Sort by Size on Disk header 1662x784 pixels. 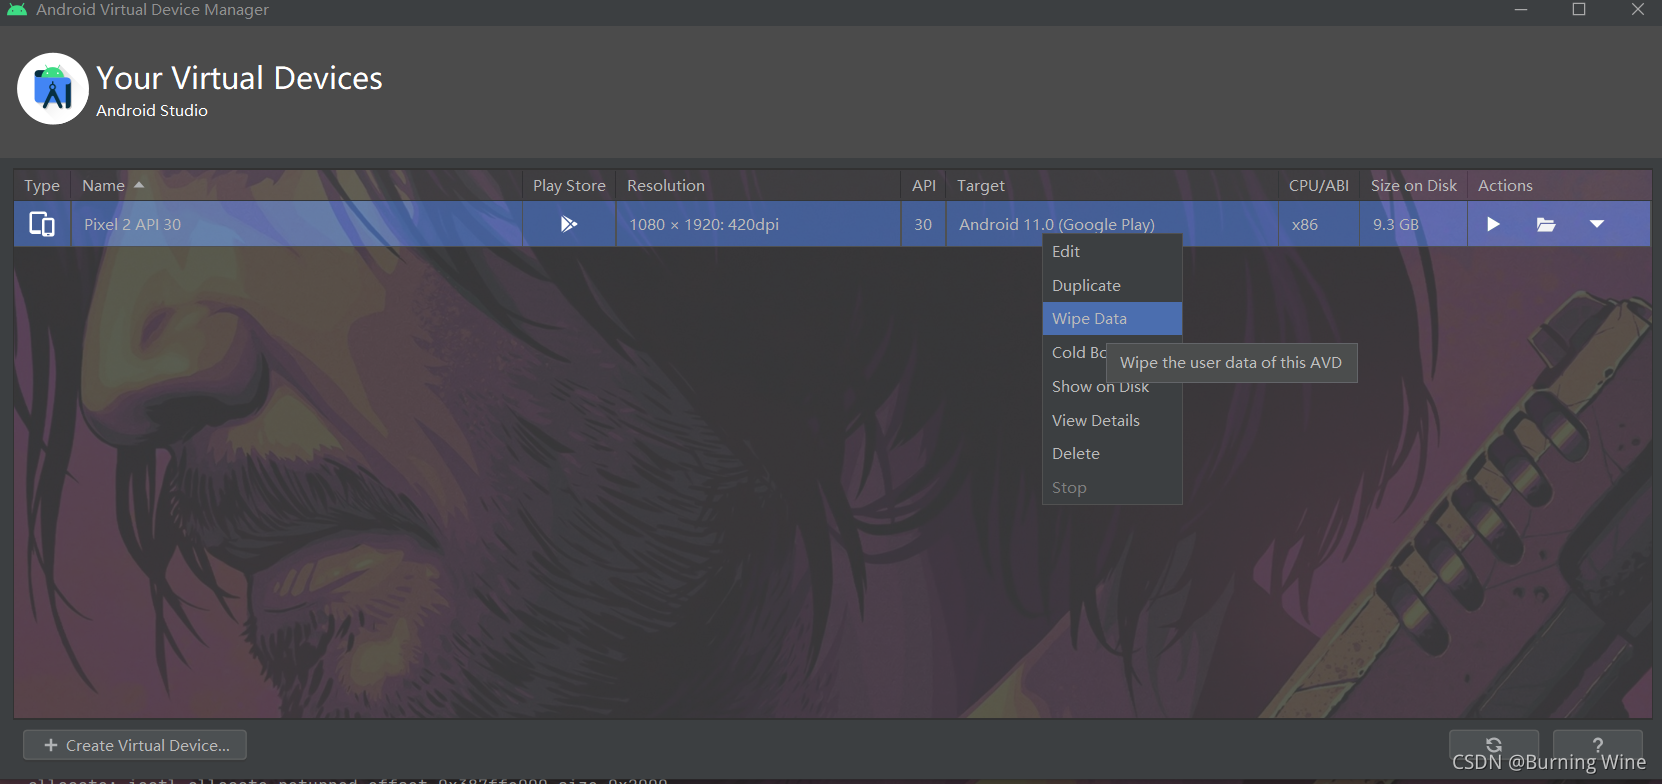point(1414,186)
